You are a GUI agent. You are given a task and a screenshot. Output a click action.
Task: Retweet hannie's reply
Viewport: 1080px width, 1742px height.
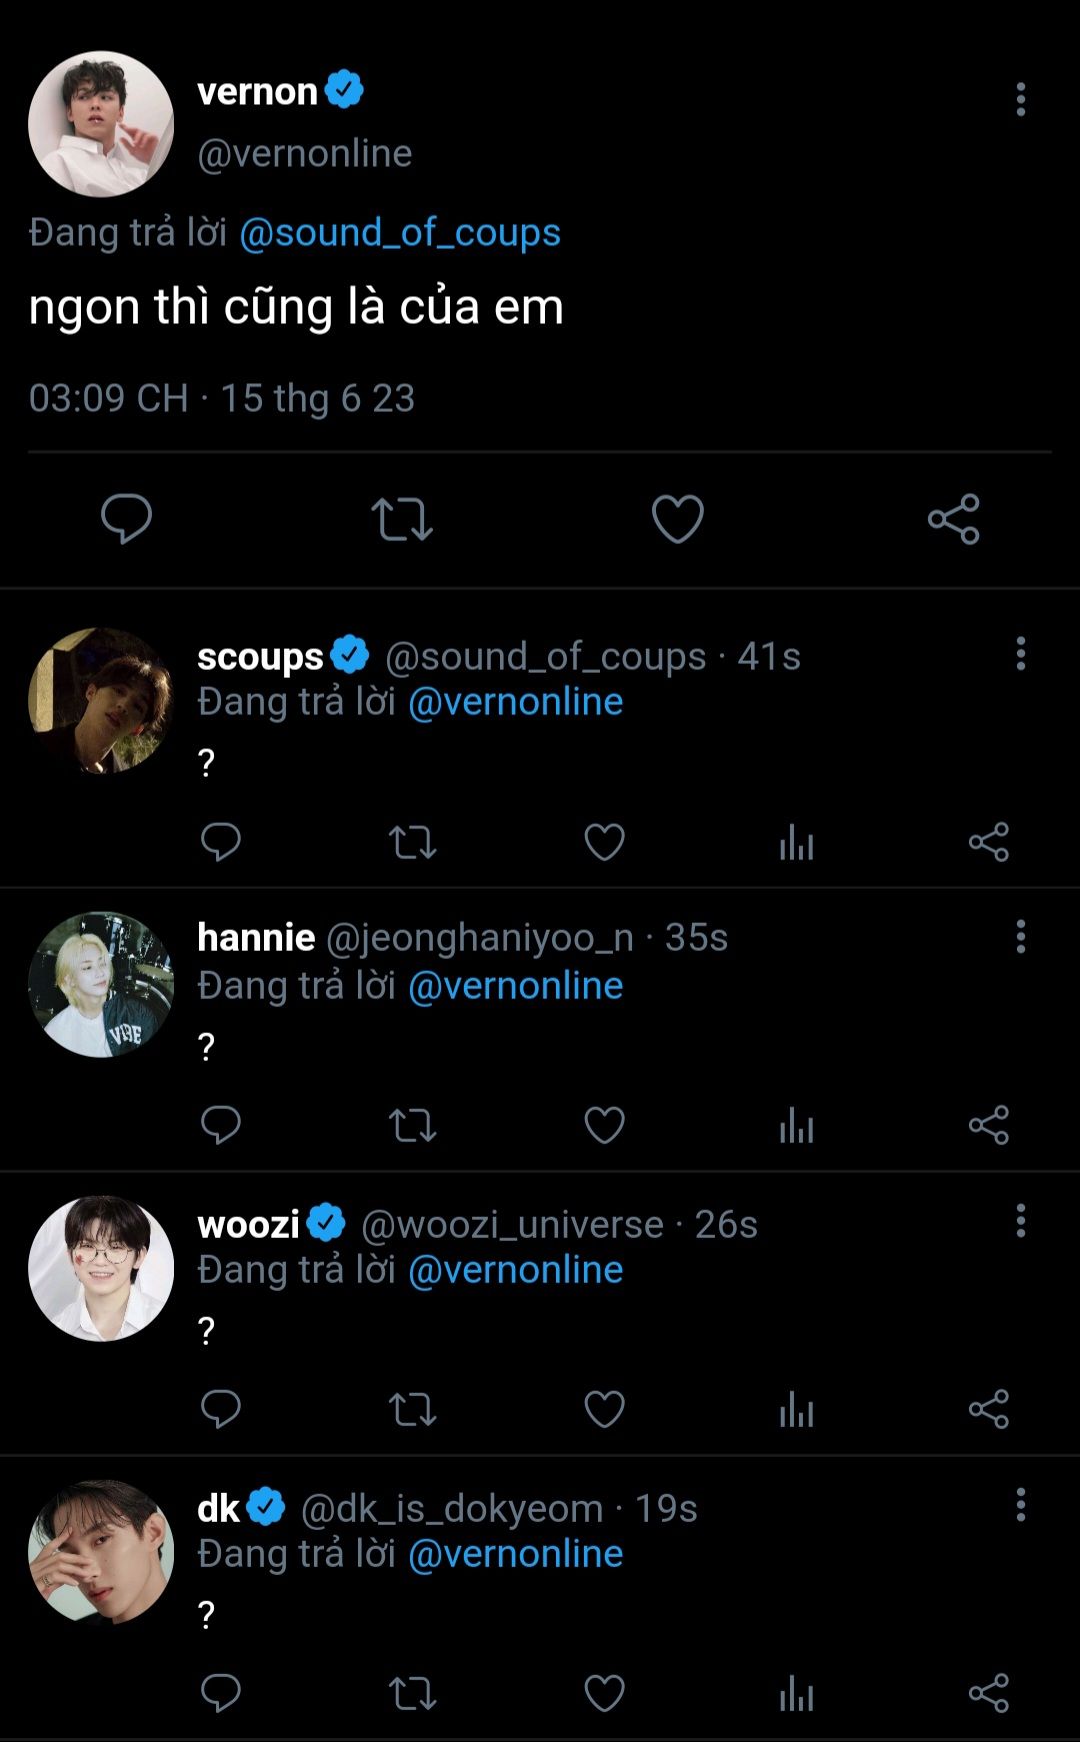point(412,1125)
